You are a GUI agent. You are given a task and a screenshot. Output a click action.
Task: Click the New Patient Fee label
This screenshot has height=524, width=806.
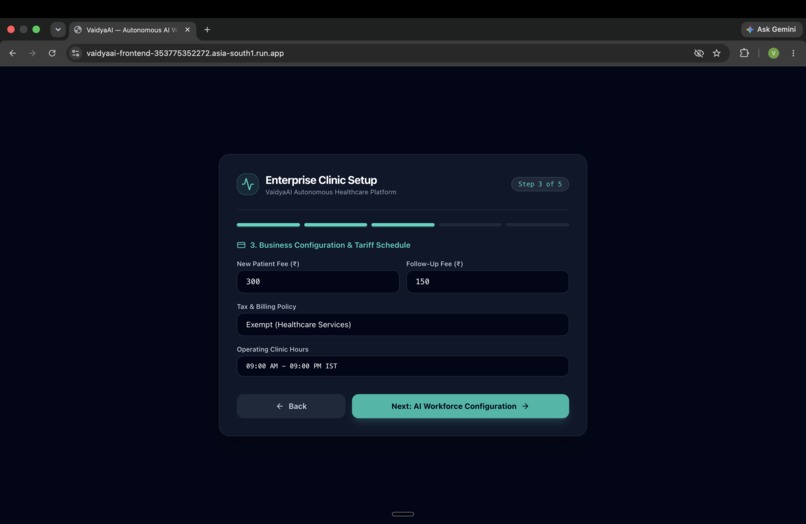point(268,264)
